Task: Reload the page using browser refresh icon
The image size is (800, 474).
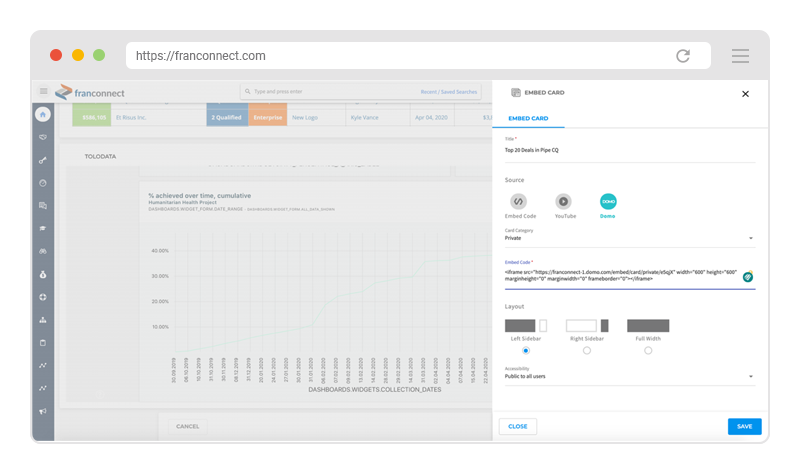Action: (683, 56)
